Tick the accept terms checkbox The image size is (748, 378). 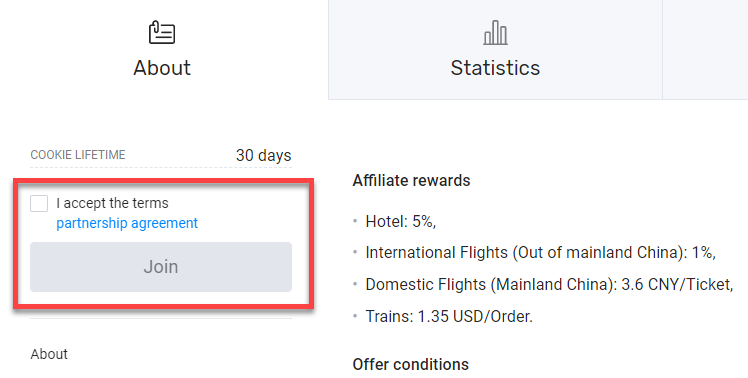click(x=39, y=203)
